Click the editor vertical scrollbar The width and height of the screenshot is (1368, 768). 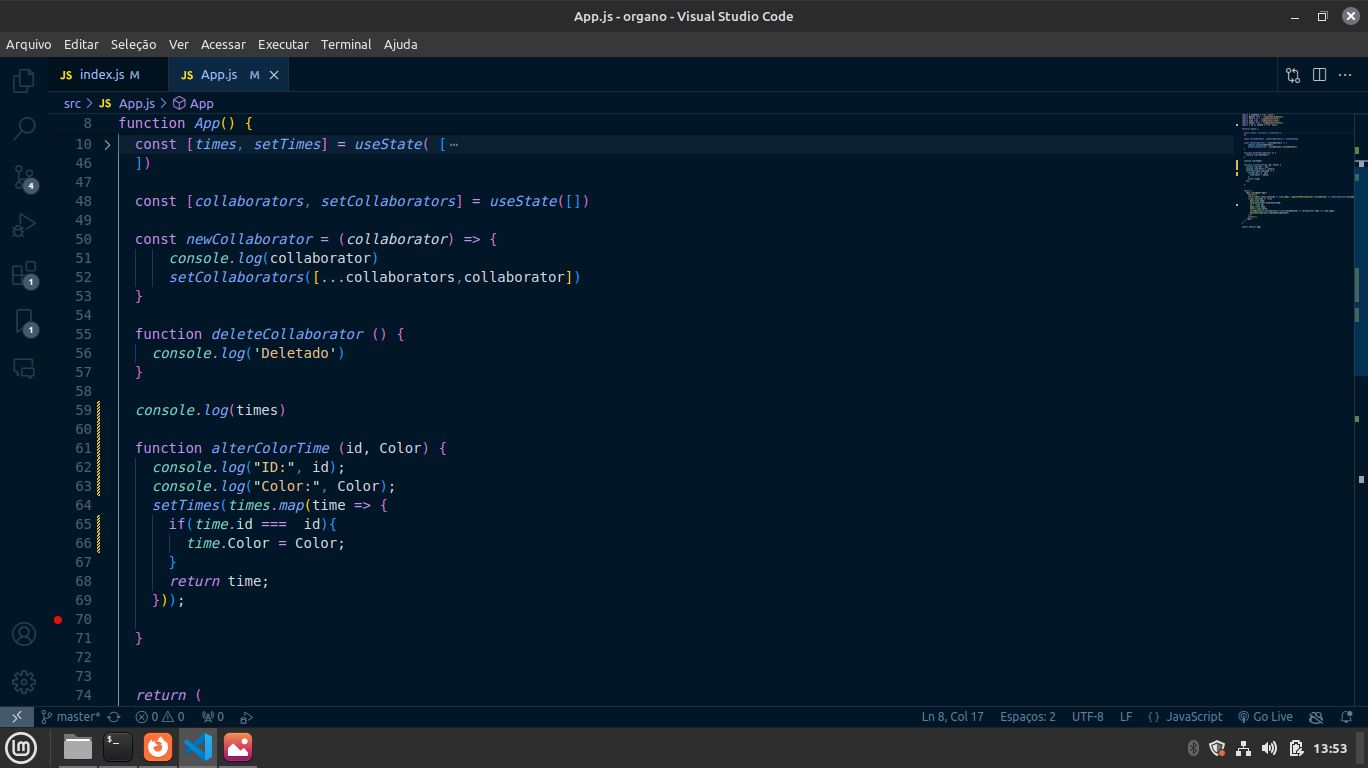coord(1361,410)
